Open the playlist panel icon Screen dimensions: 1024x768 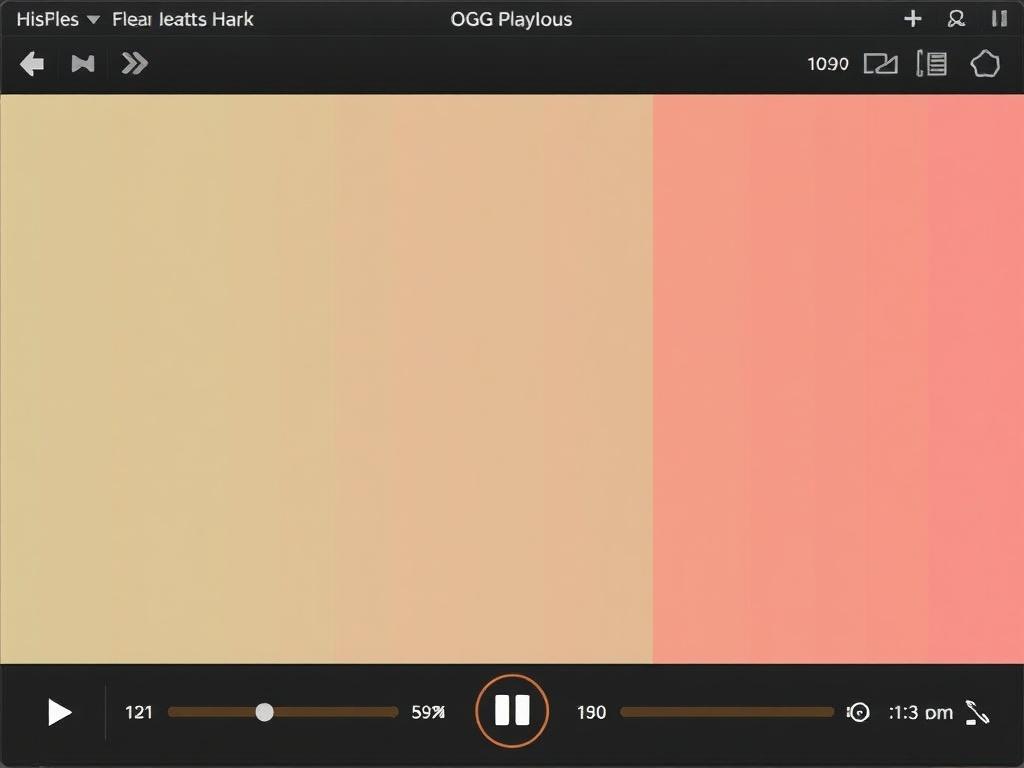pos(932,64)
